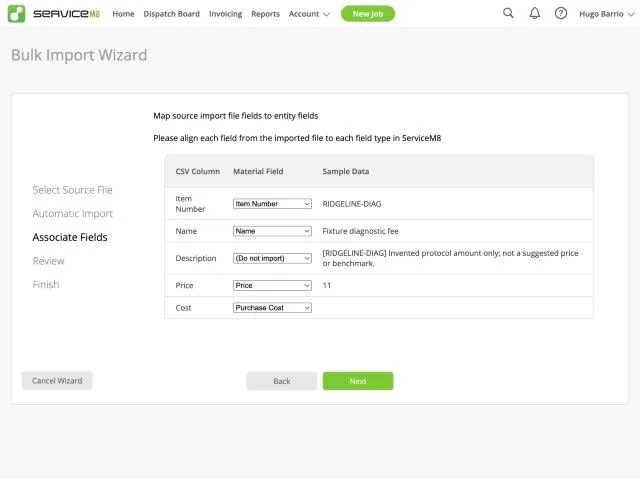Screen dimensions: 640x479
Task: Create a New Job with green button
Action: point(368,14)
